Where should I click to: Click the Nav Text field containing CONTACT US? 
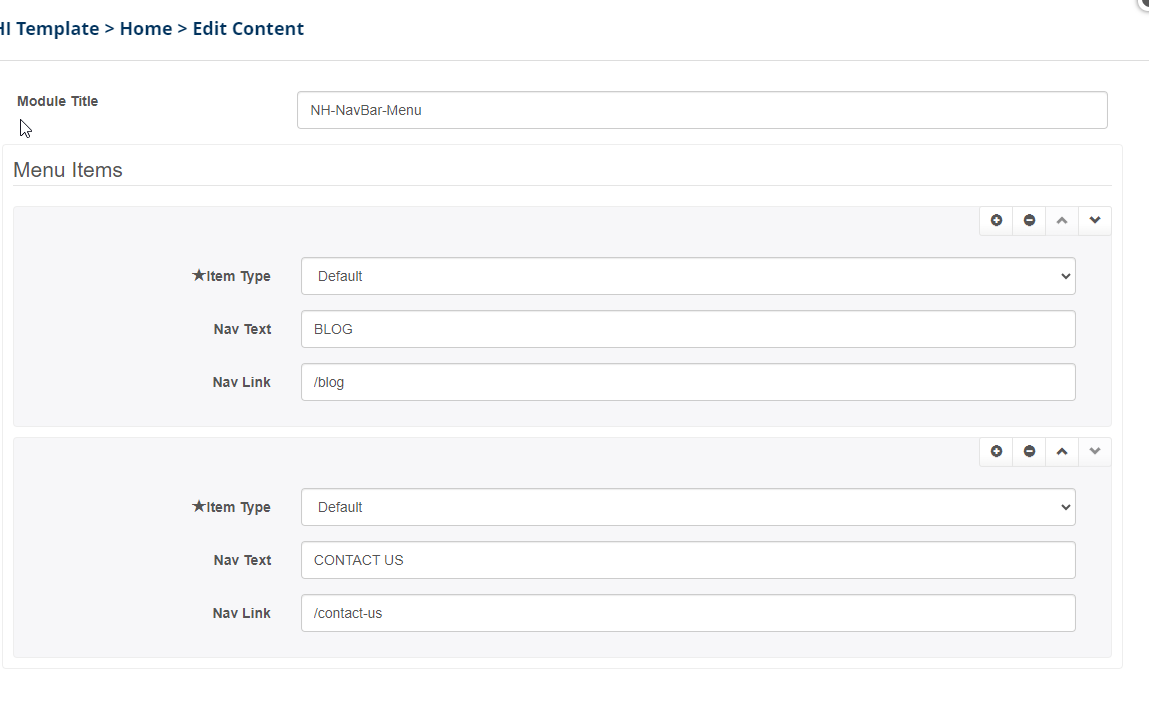[x=688, y=560]
